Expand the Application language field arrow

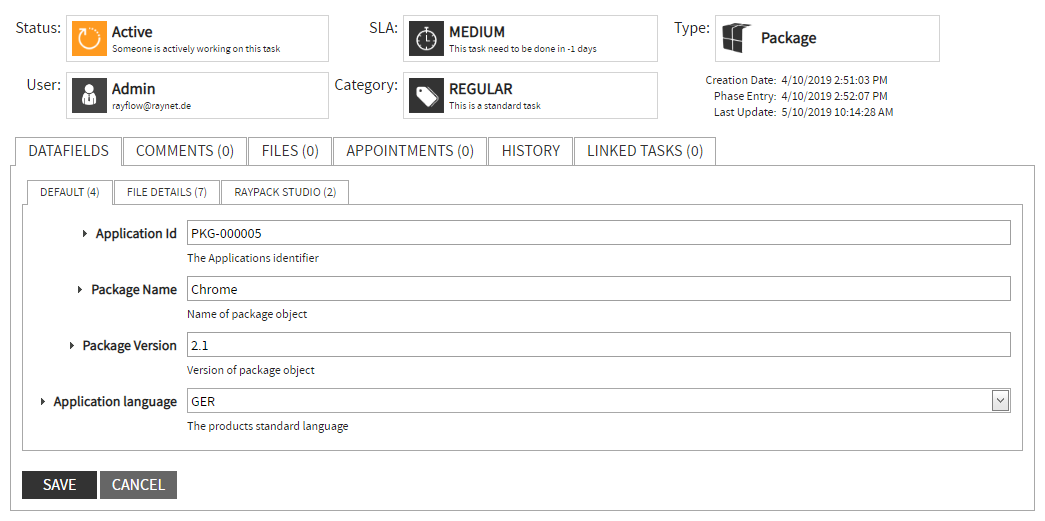coord(43,402)
